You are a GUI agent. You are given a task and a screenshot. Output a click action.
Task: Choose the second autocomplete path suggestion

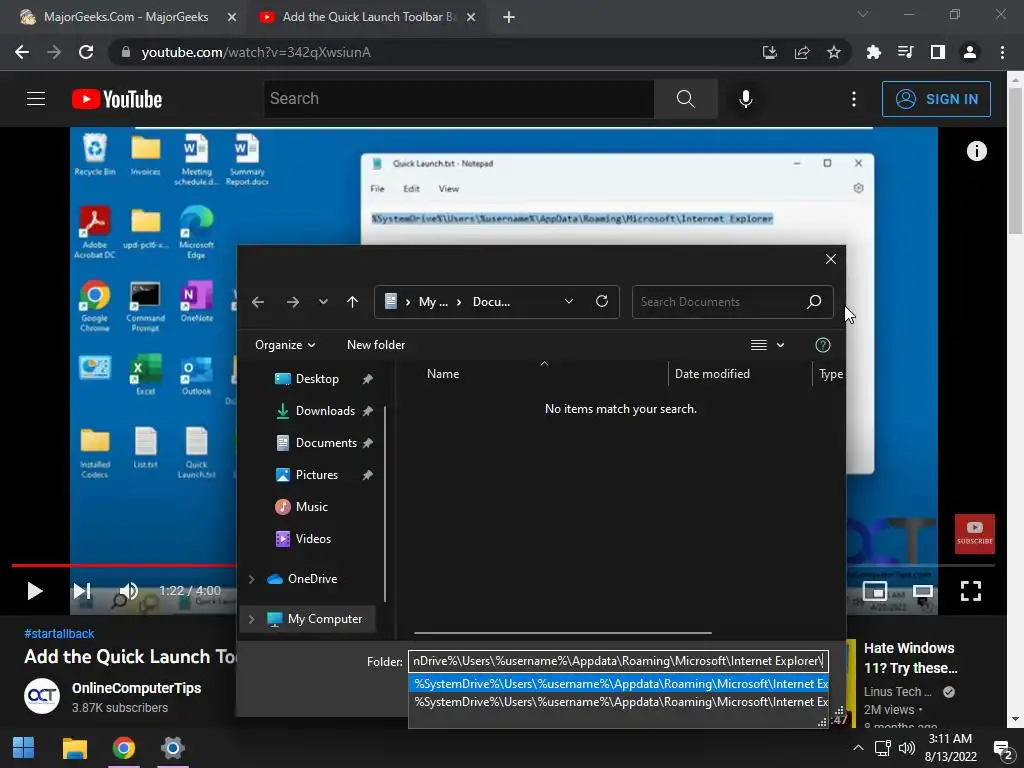[618, 702]
